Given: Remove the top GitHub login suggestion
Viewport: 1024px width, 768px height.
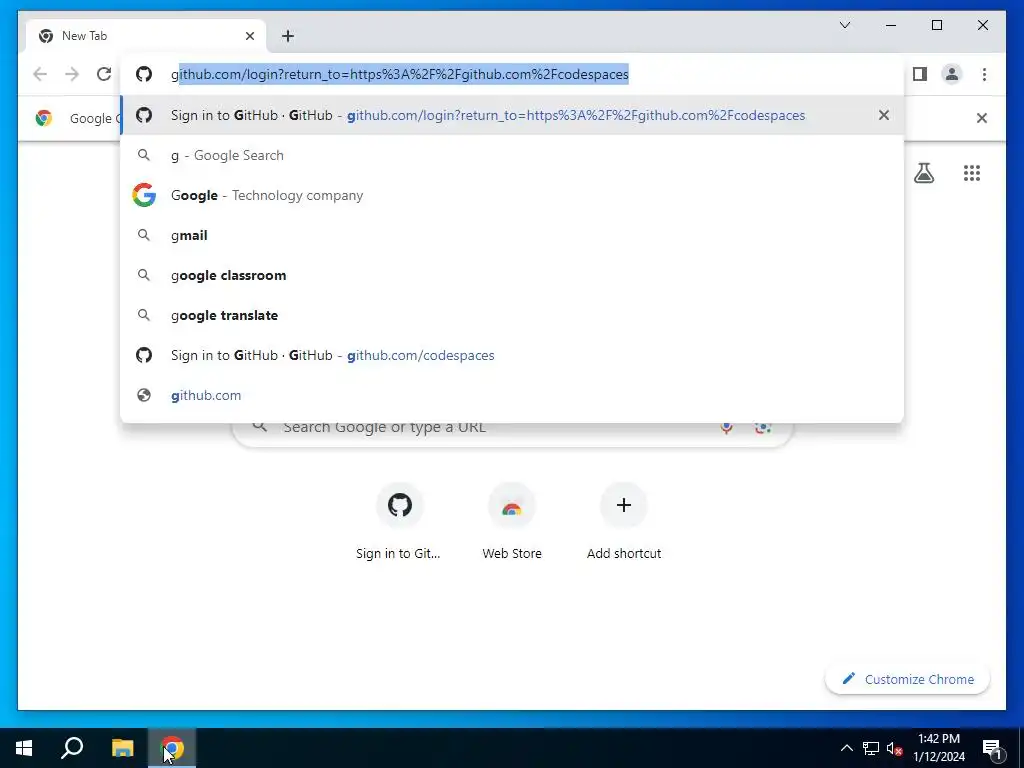Looking at the screenshot, I should (884, 115).
